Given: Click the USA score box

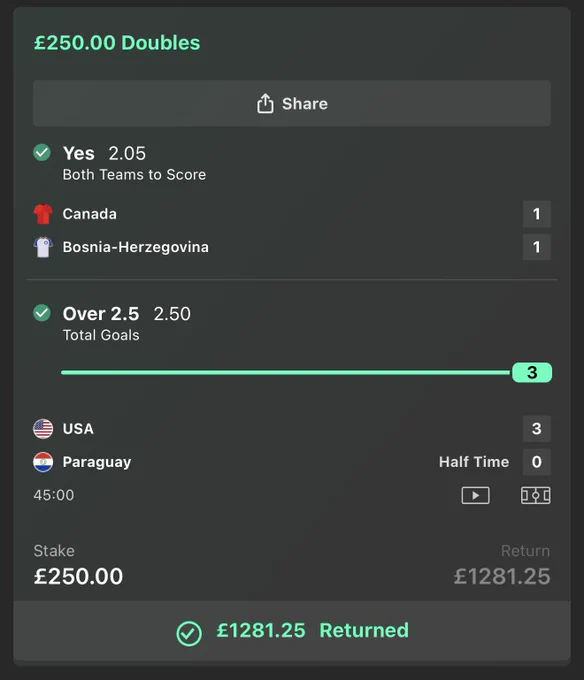Looking at the screenshot, I should click(x=536, y=428).
